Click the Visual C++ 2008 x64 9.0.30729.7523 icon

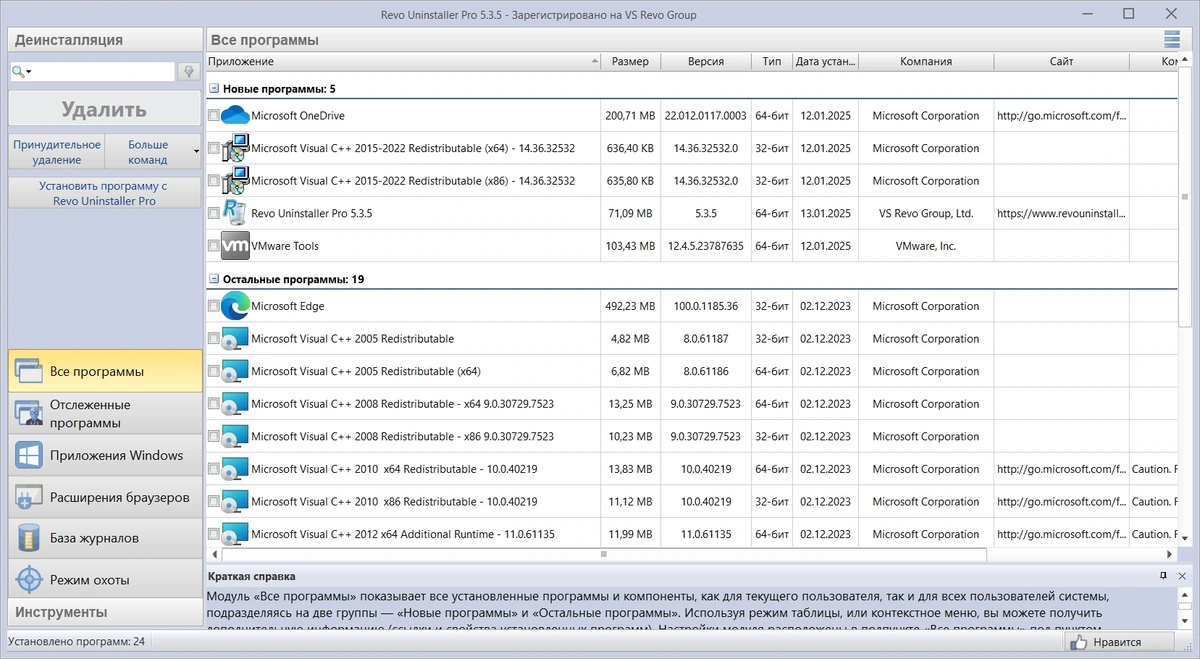pos(235,404)
